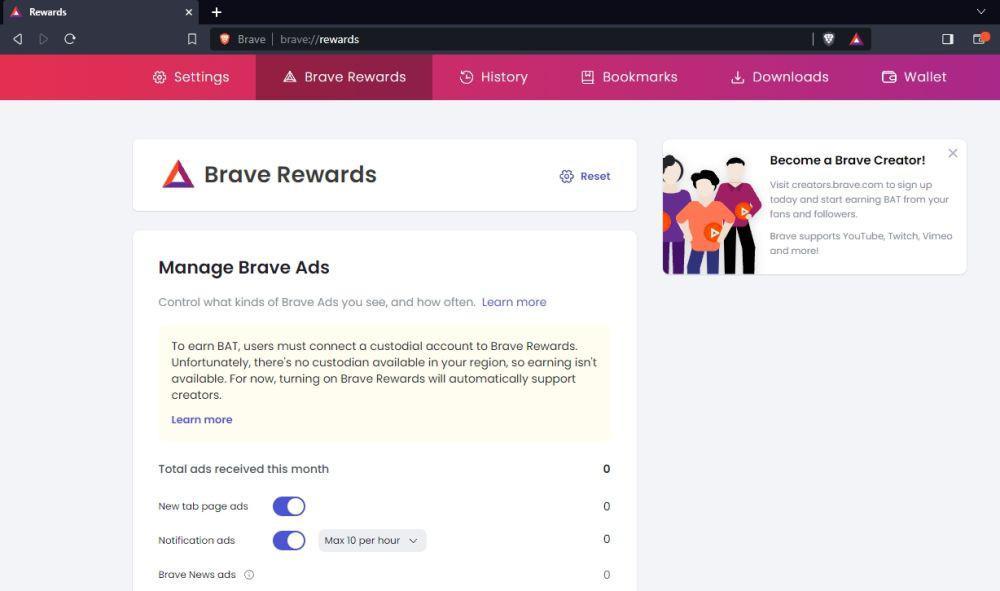Click the info icon beside Brave News ads
The image size is (1000, 591).
(x=249, y=574)
